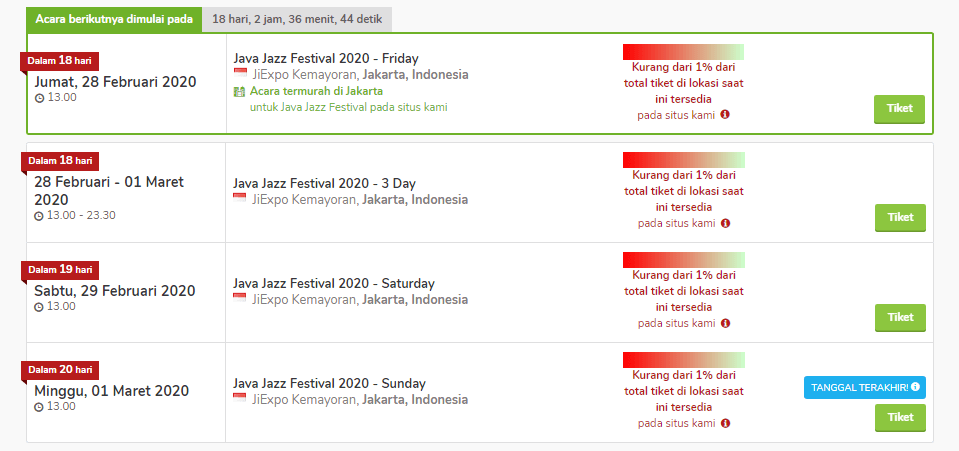Click the clock icon under Sabtu, 29 Februari 2020

(x=39, y=307)
